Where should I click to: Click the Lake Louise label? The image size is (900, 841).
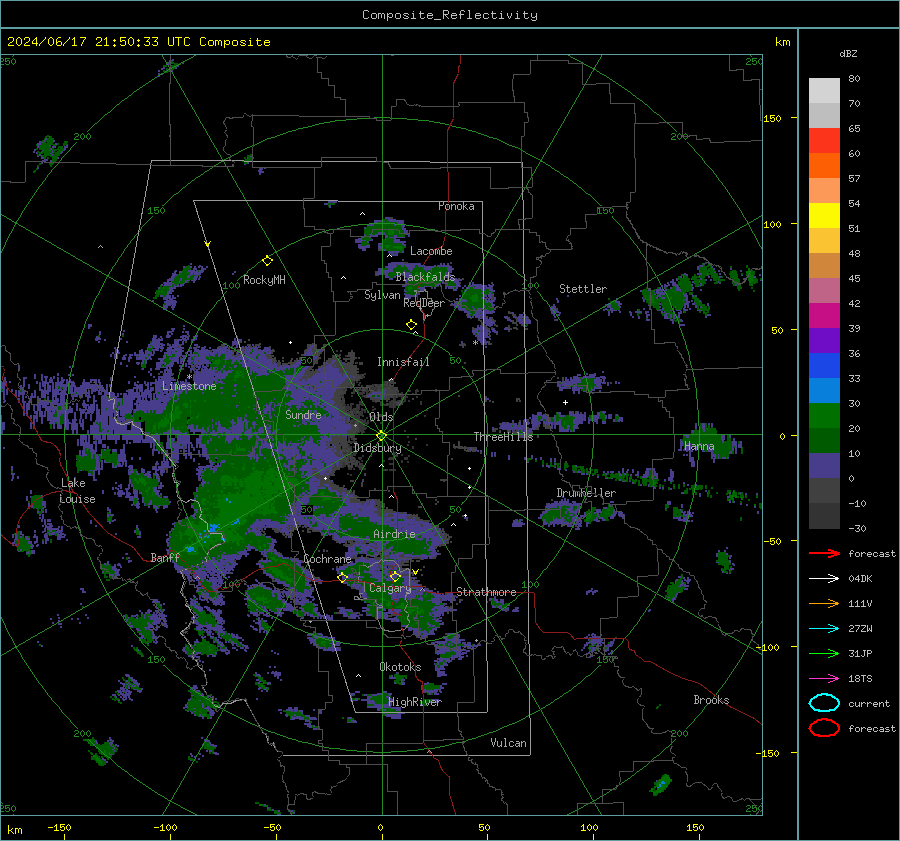click(x=77, y=491)
